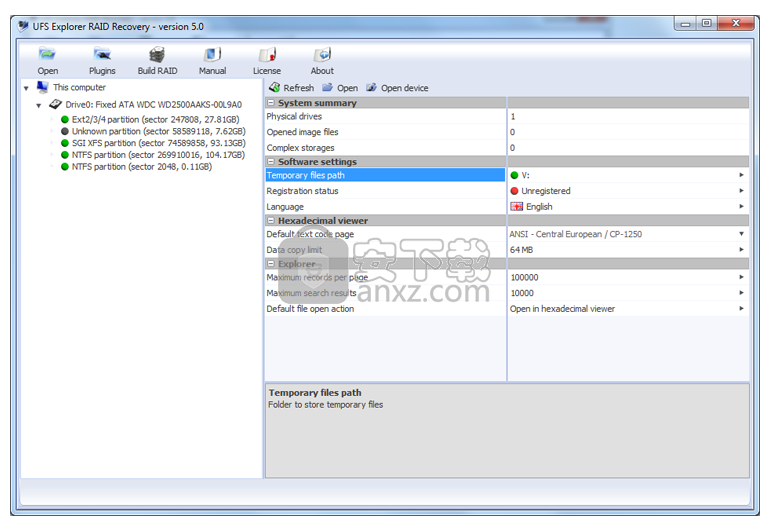Click the Open device label
This screenshot has width=772, height=531.
pos(404,88)
